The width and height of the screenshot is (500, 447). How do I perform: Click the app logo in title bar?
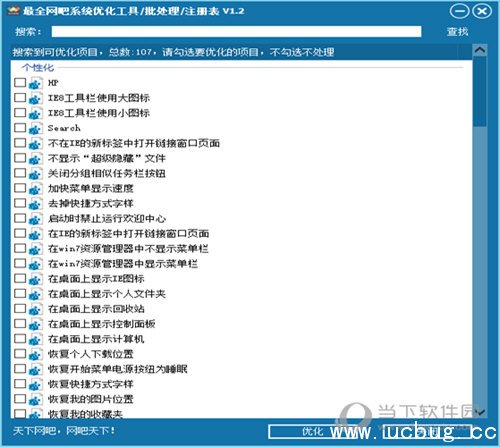pyautogui.click(x=14, y=11)
